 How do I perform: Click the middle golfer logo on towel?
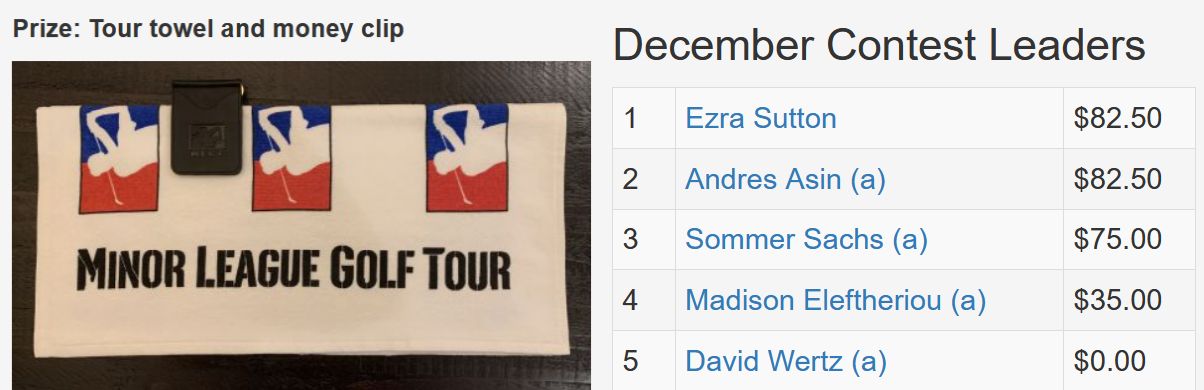point(292,157)
